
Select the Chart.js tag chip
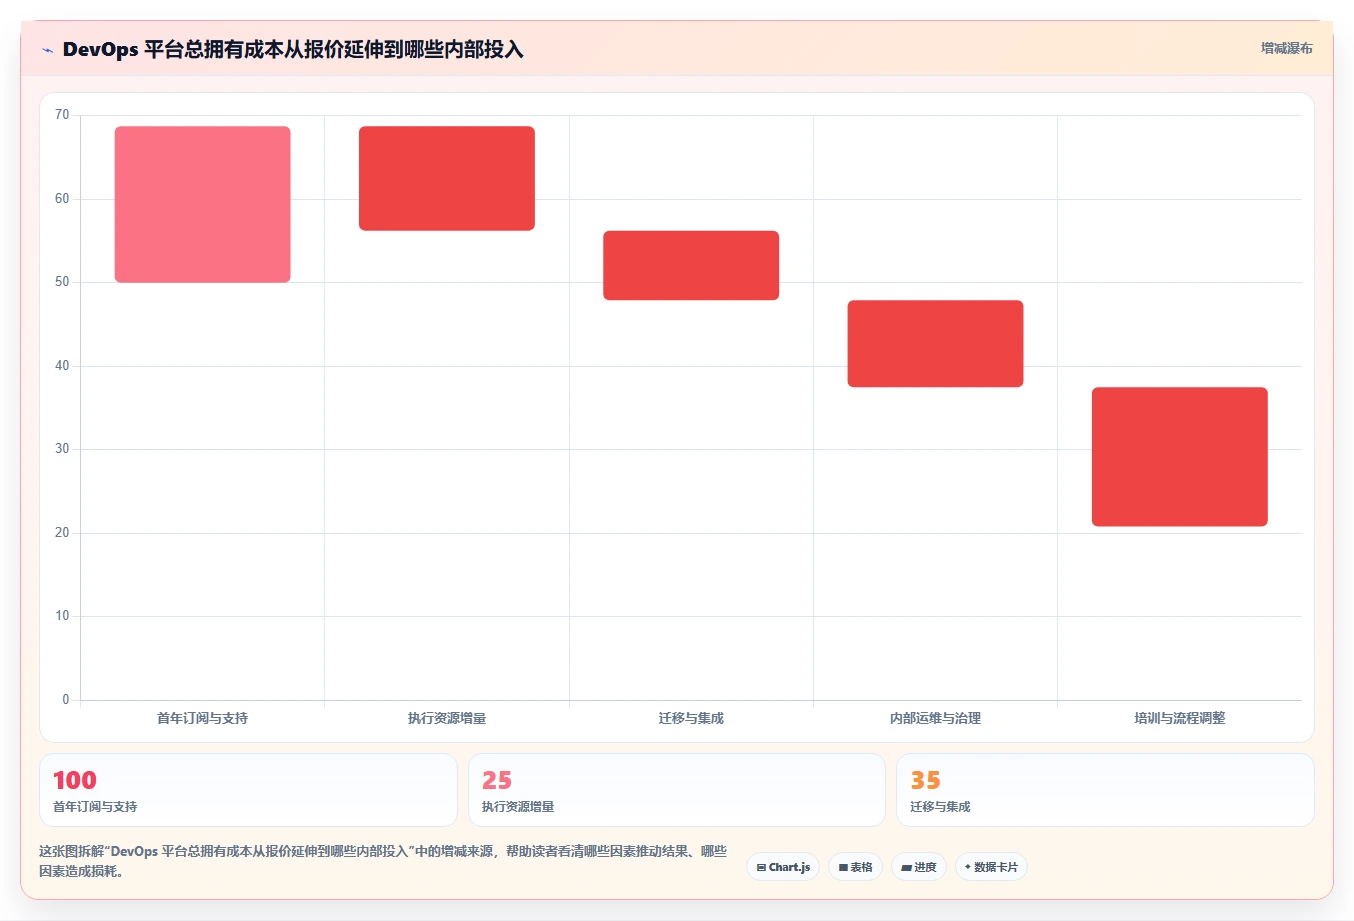pos(783,867)
